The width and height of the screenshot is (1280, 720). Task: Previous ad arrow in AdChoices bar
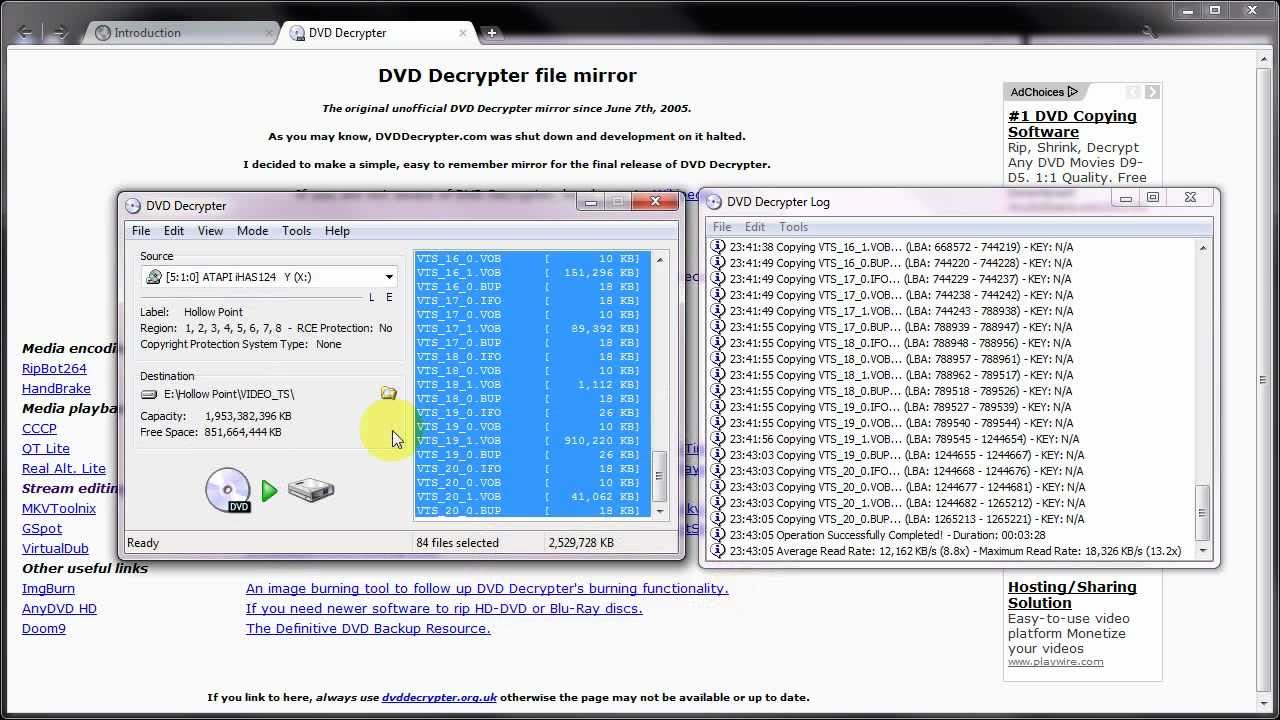(x=1133, y=92)
